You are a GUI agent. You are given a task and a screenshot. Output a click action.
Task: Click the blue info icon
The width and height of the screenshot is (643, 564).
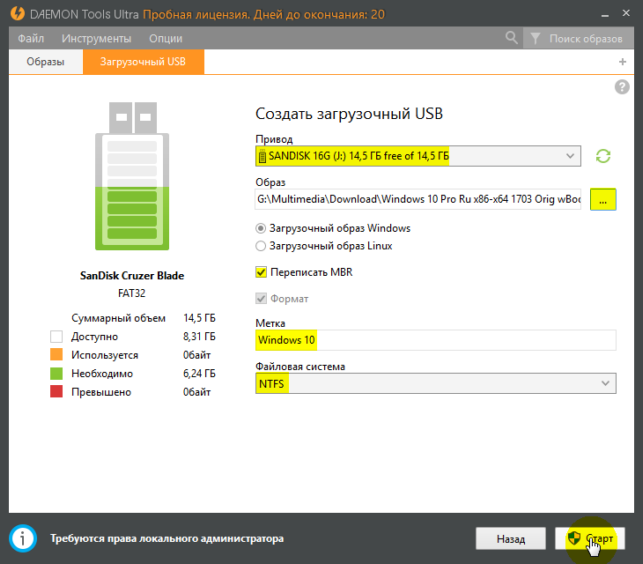[x=23, y=538]
